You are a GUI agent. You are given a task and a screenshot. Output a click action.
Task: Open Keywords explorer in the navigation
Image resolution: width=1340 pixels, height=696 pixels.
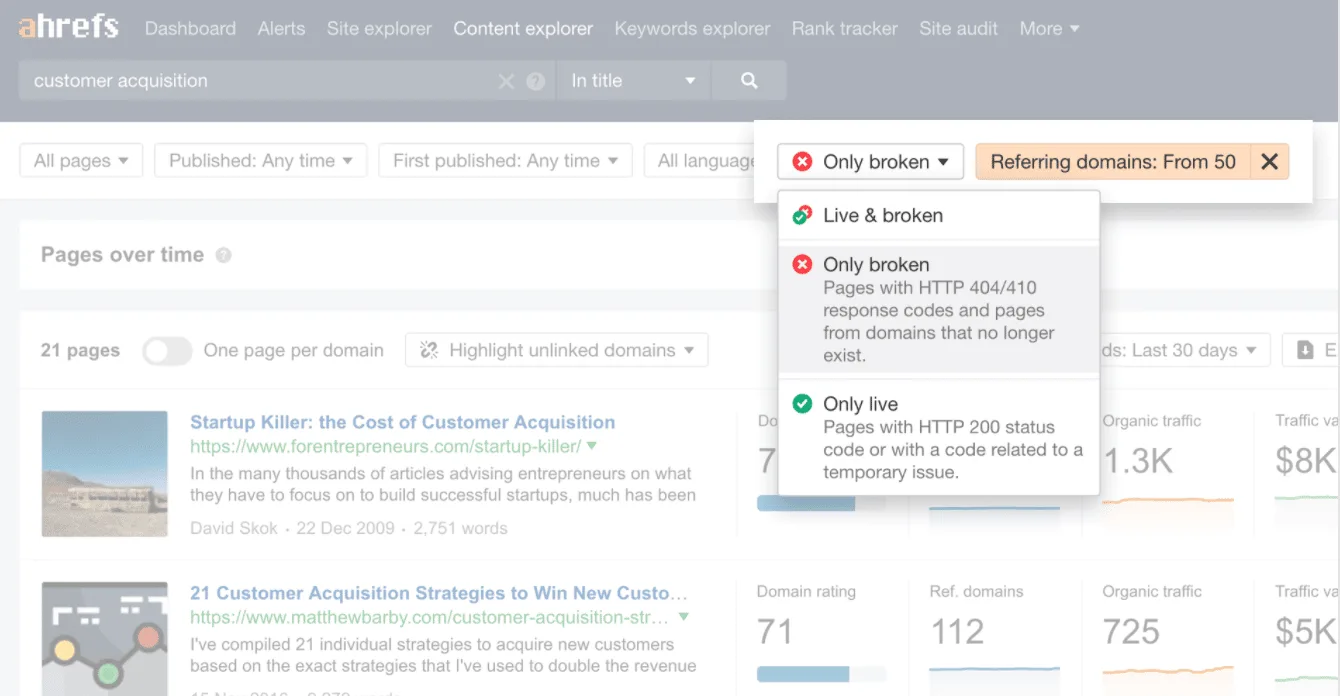coord(692,29)
